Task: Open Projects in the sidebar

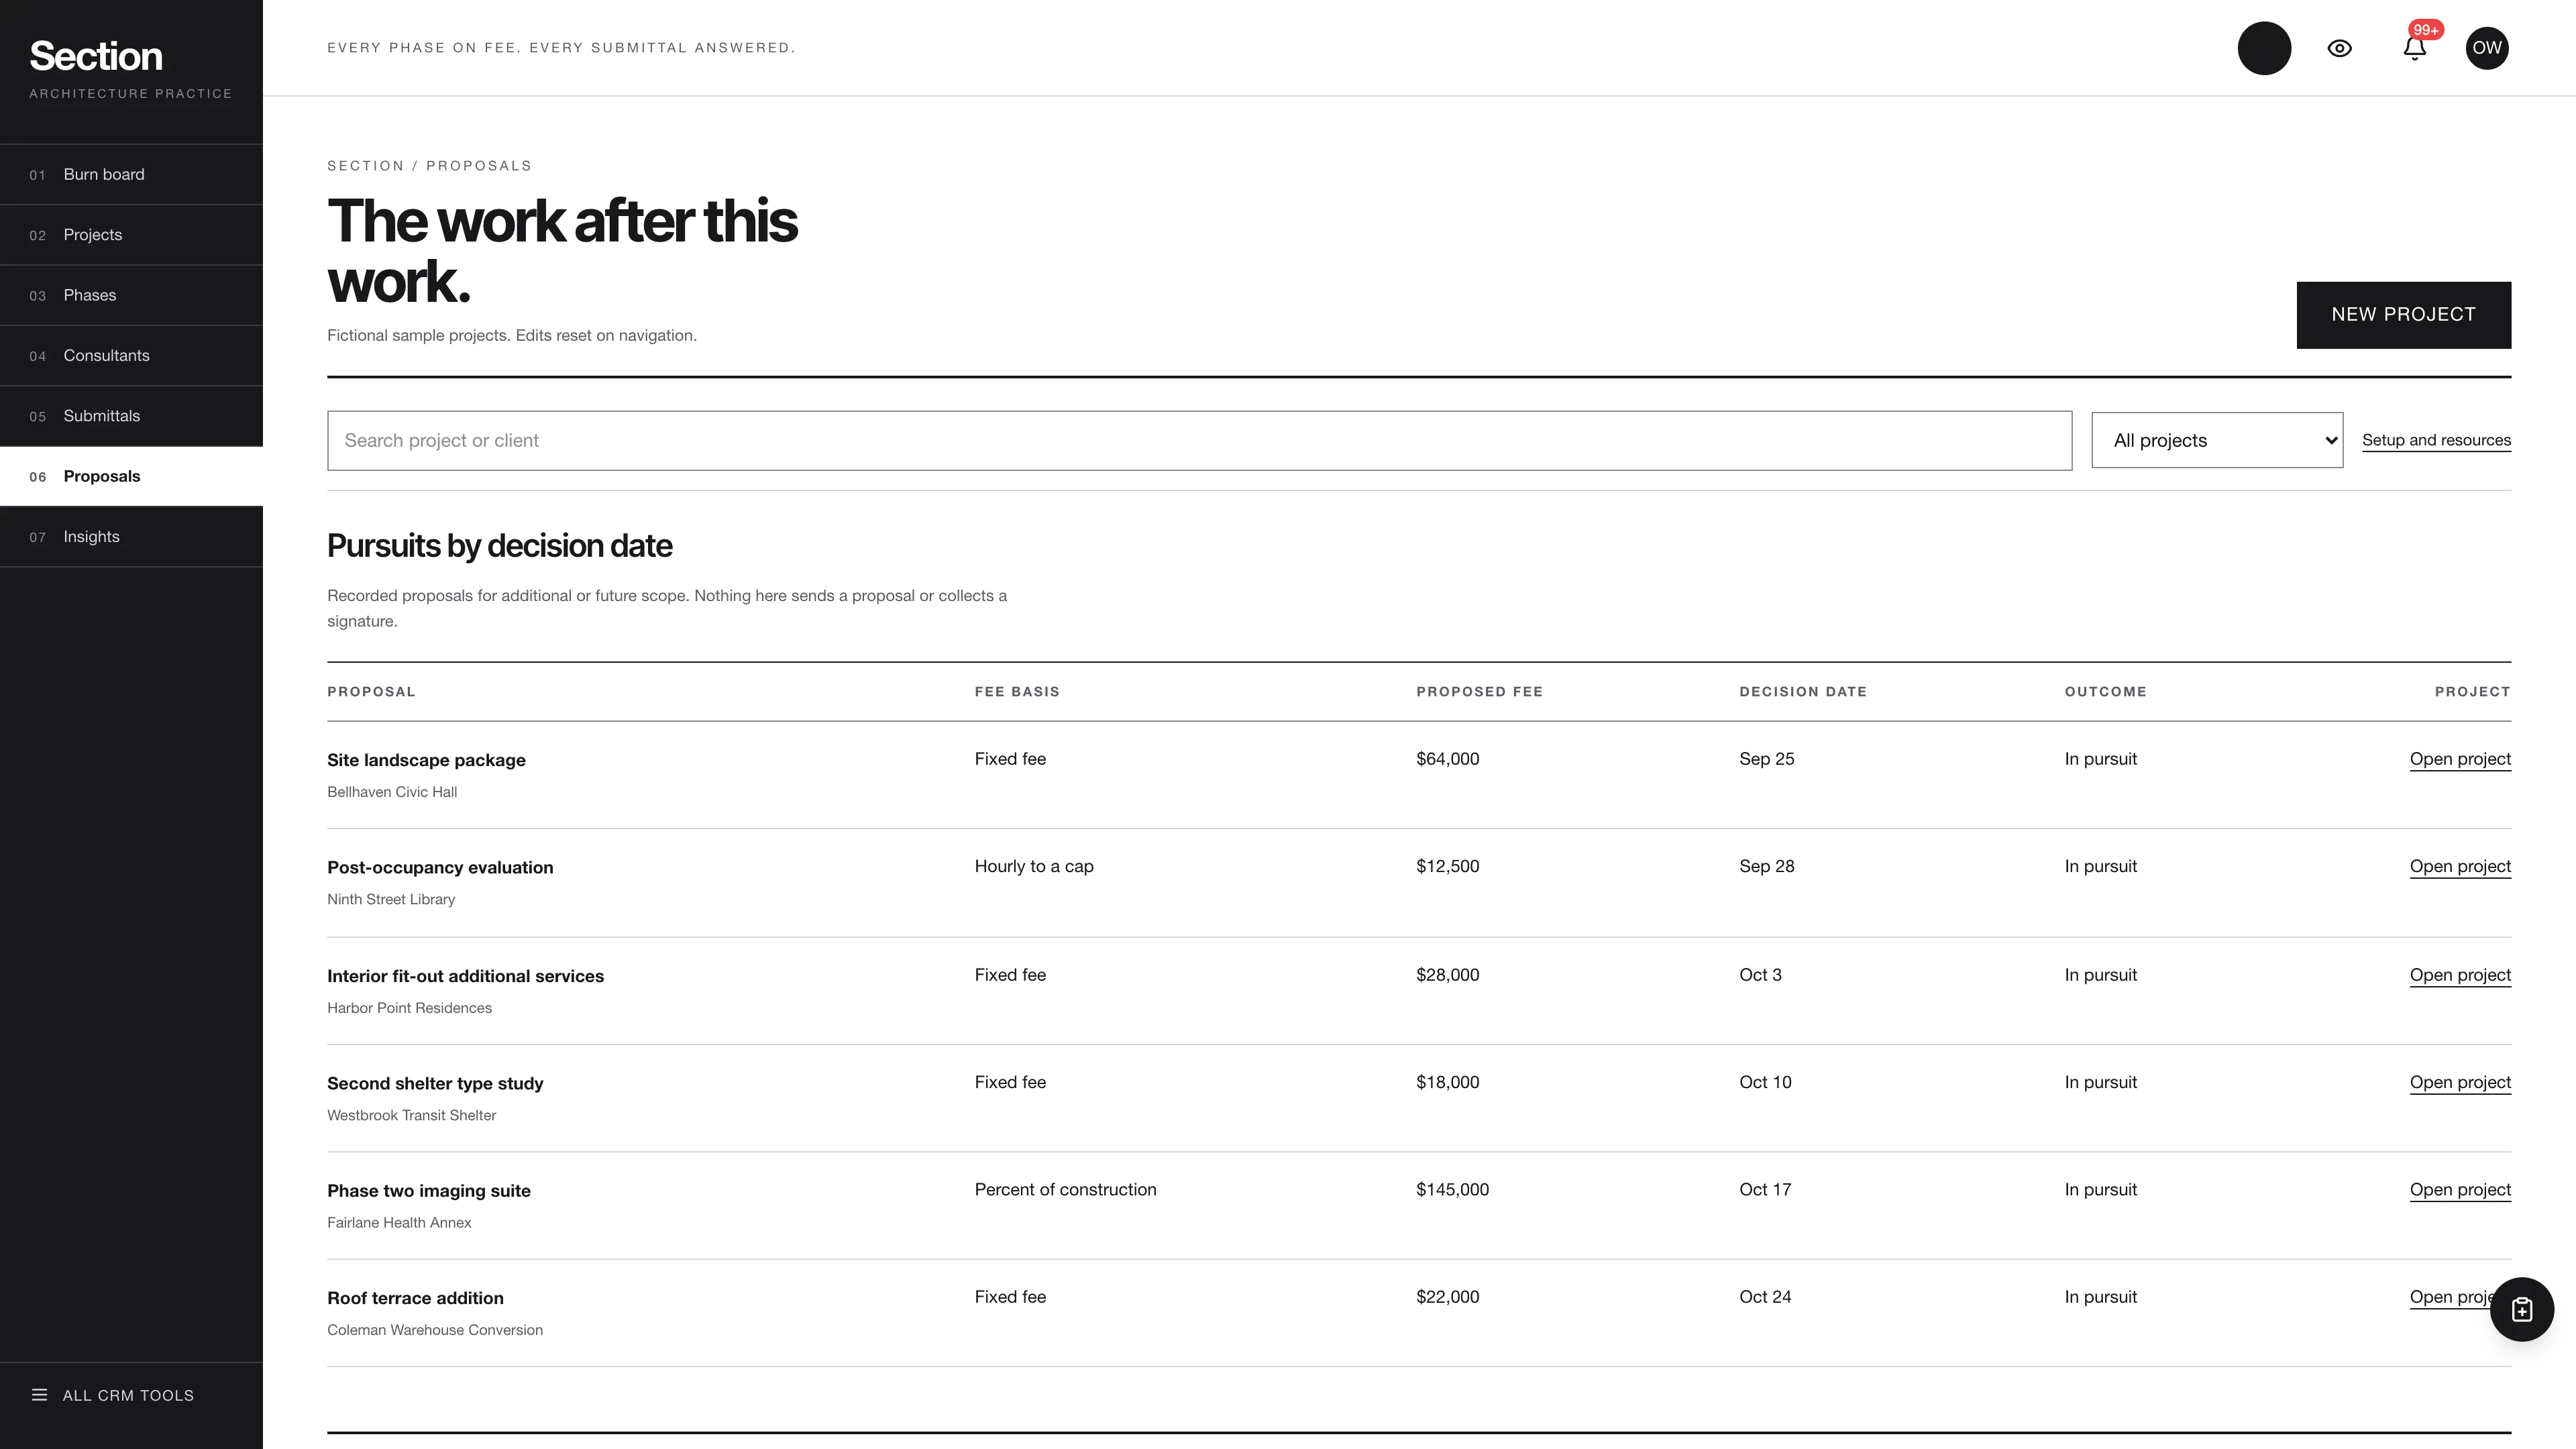Action: [131, 235]
